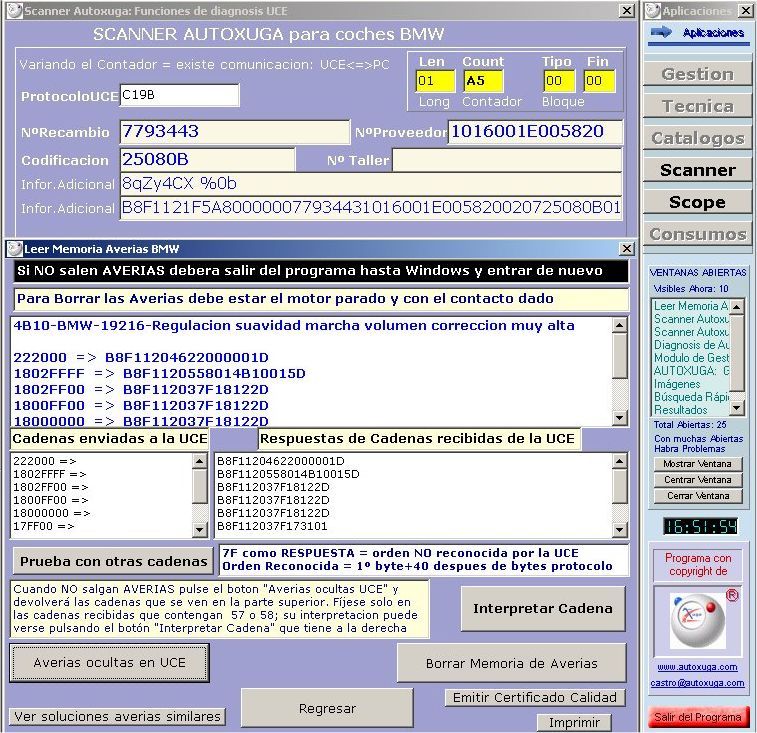Close the Leer Memoria Averias BMW window
The height and width of the screenshot is (733, 757).
[626, 248]
